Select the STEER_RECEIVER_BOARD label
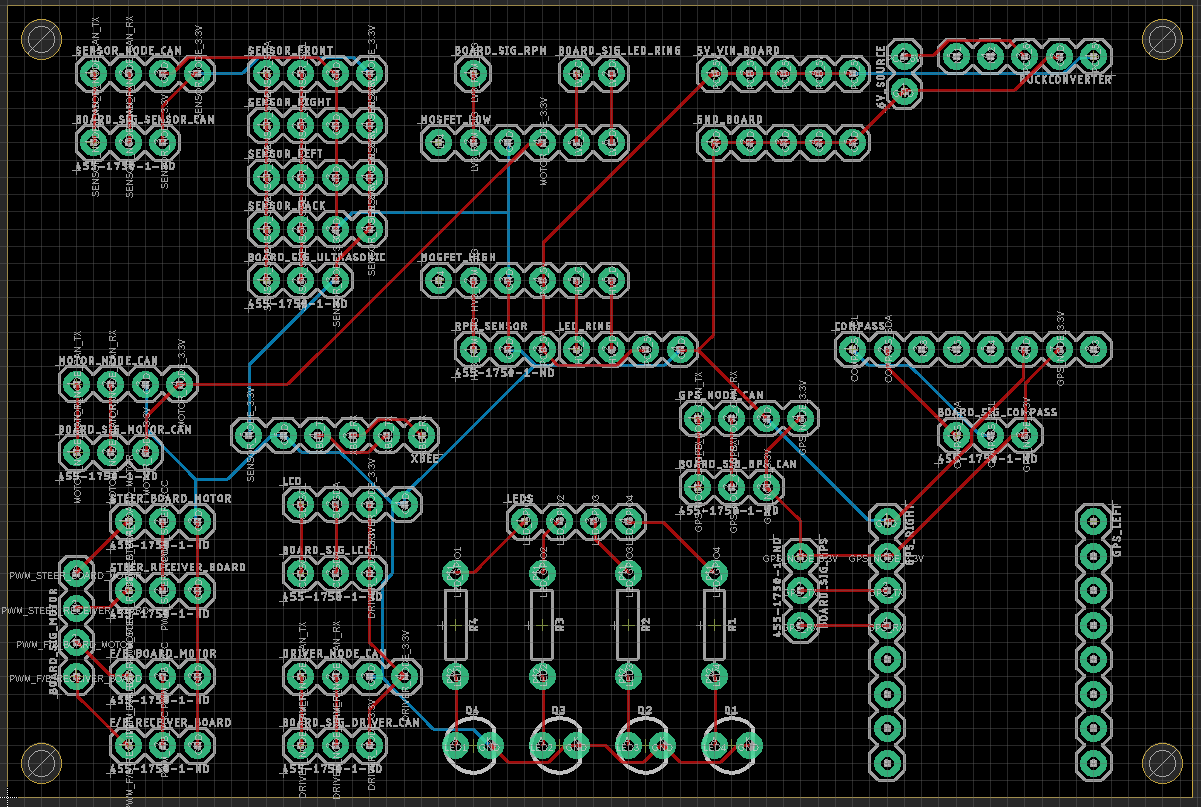Image resolution: width=1201 pixels, height=807 pixels. [x=177, y=568]
